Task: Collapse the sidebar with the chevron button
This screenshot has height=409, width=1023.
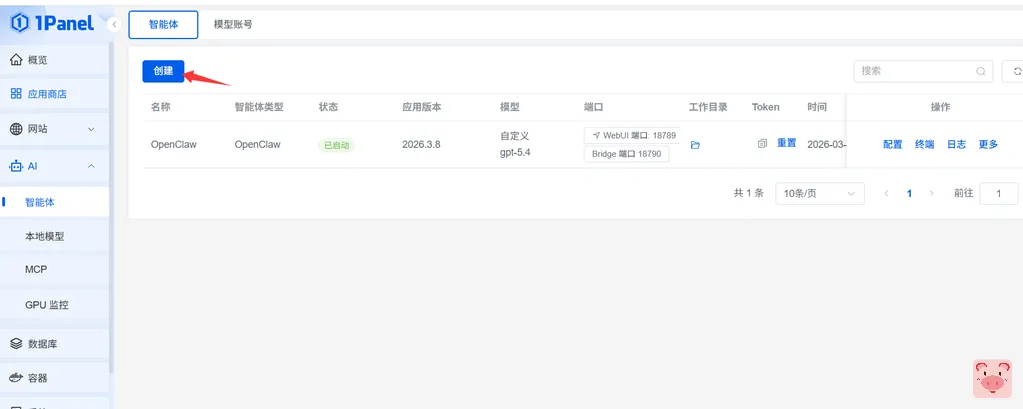Action: 114,25
